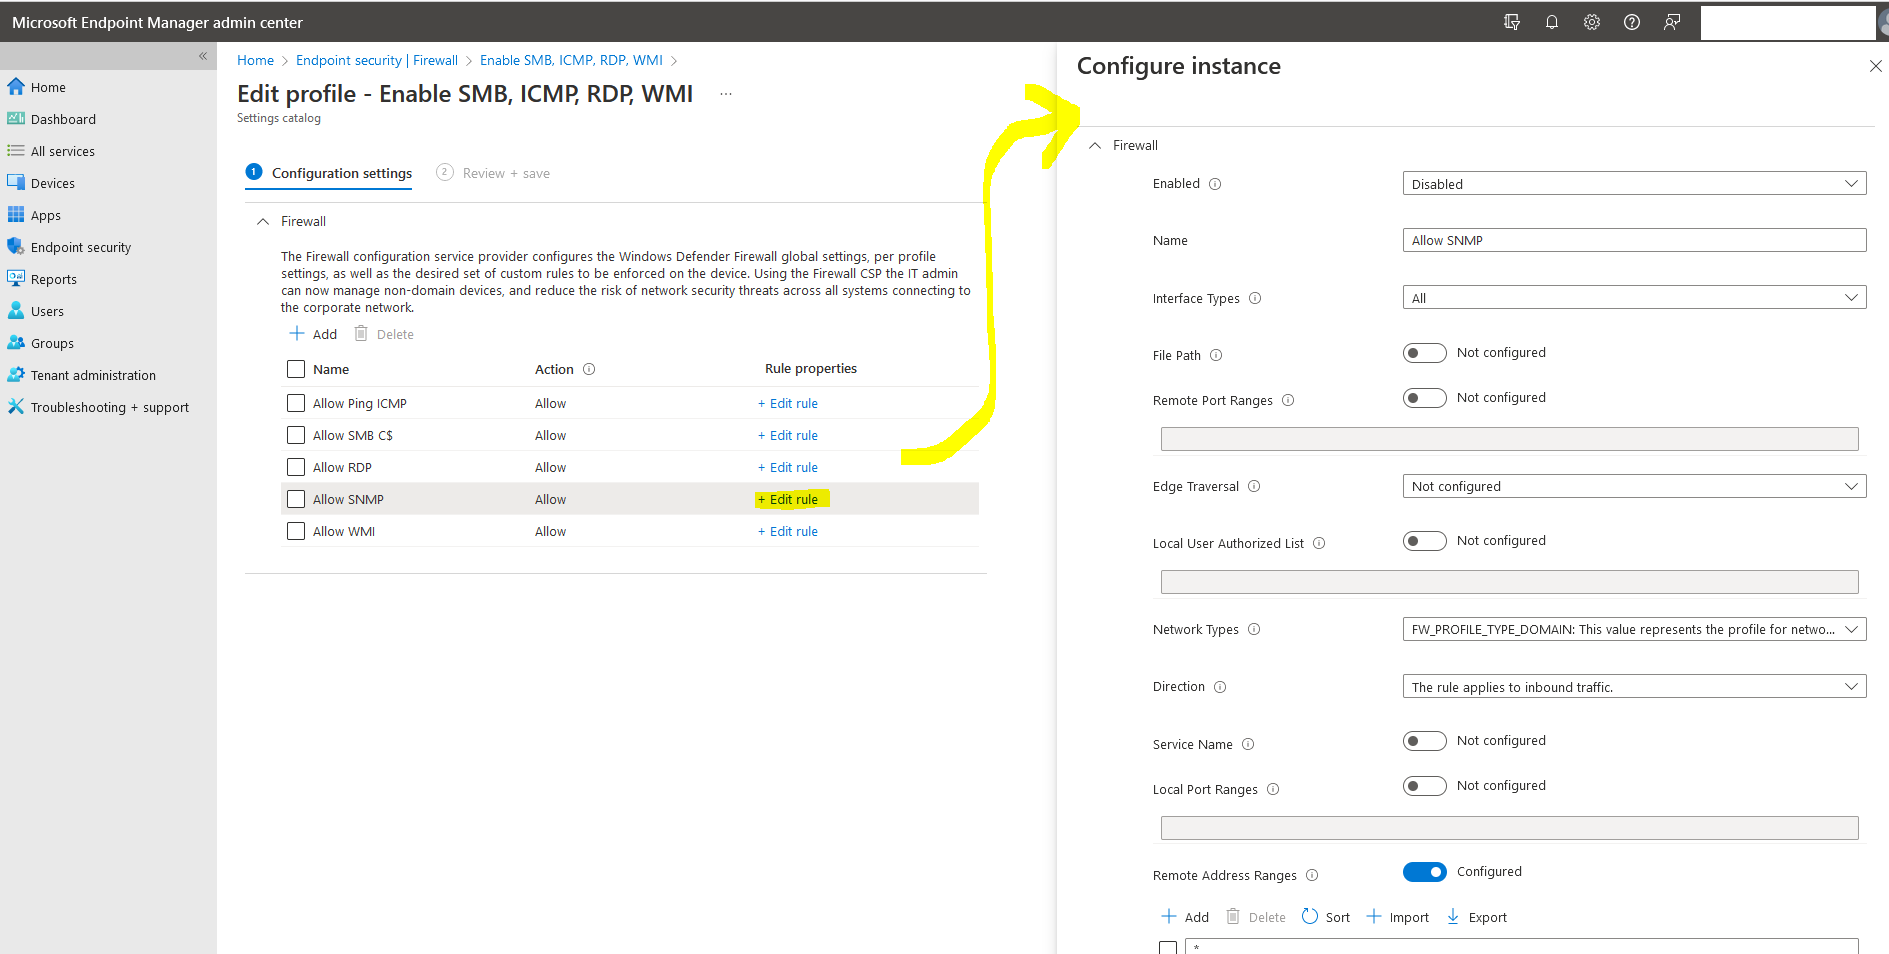Click Sort in Remote Address Ranges

(1325, 917)
